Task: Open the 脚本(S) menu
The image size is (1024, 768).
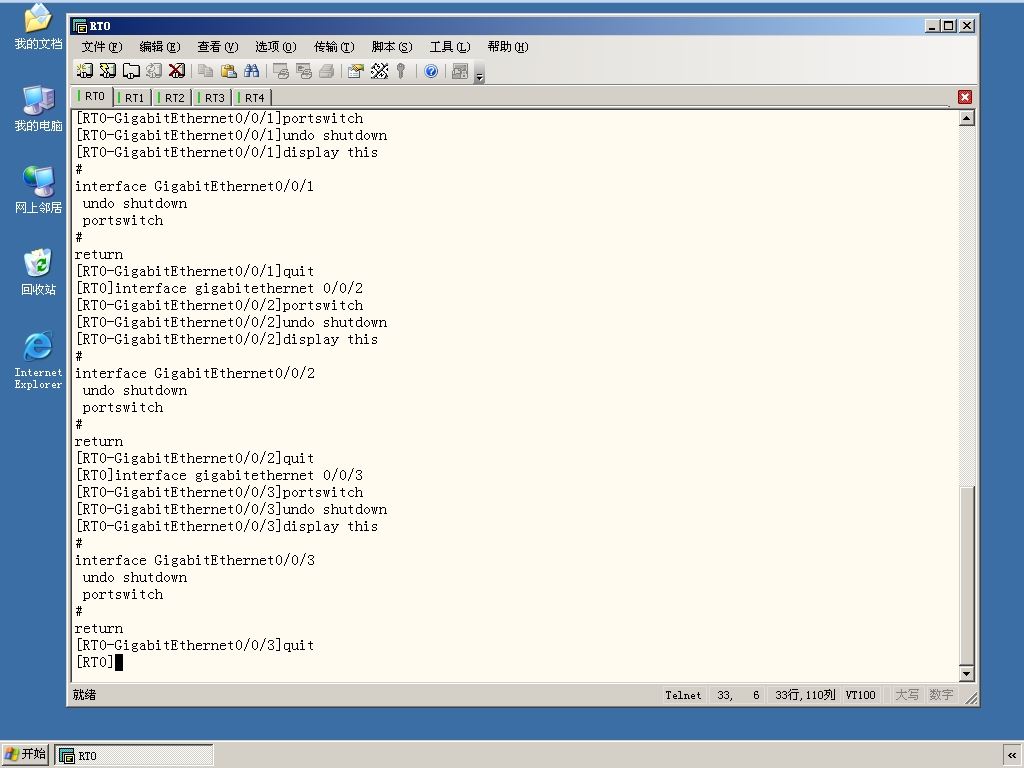Action: (392, 46)
